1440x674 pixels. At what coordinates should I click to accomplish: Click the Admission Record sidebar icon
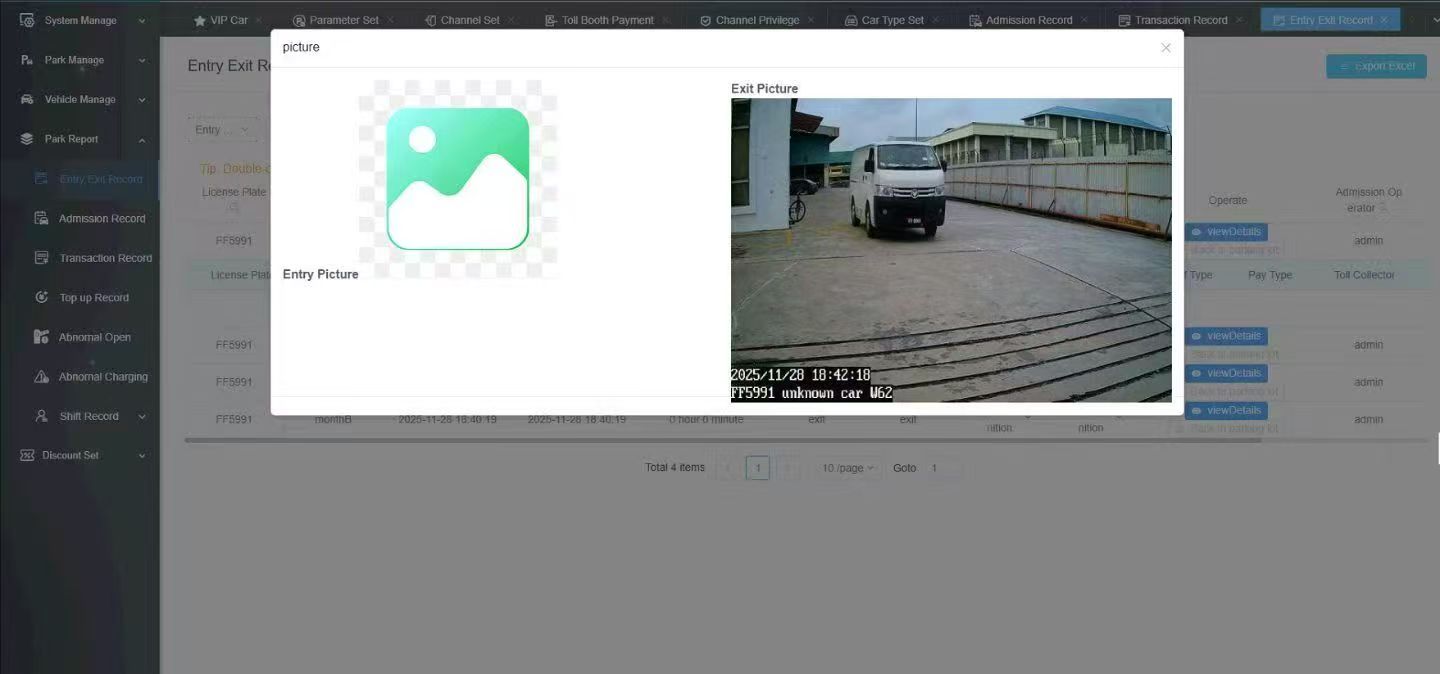click(41, 218)
